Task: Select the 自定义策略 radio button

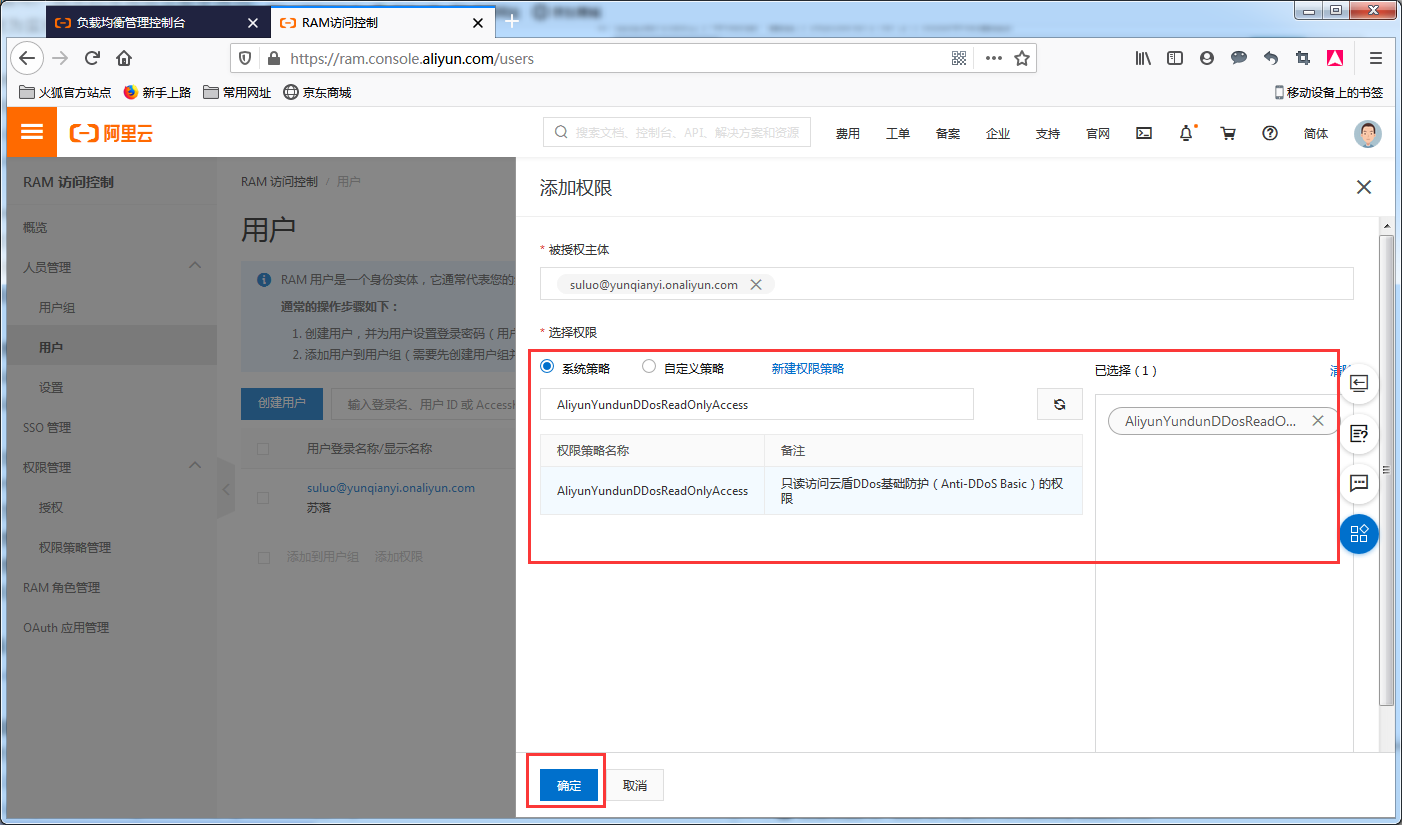Action: [x=649, y=366]
